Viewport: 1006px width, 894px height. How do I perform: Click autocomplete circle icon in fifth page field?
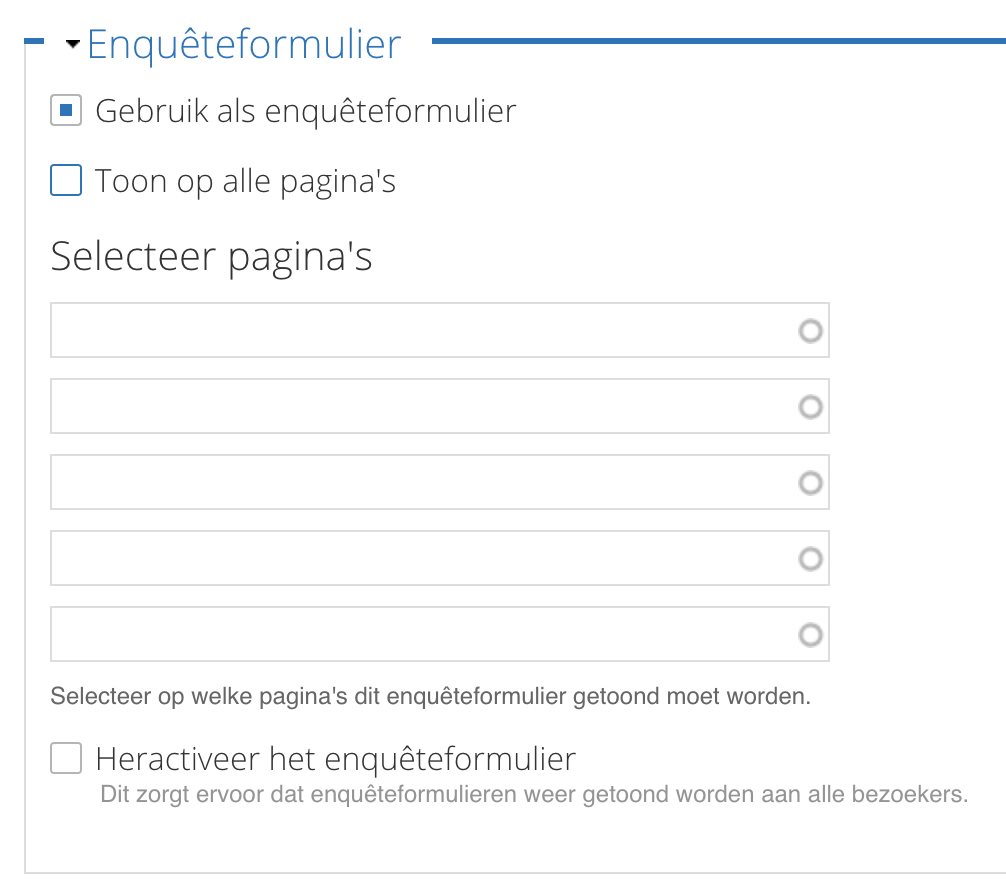811,635
